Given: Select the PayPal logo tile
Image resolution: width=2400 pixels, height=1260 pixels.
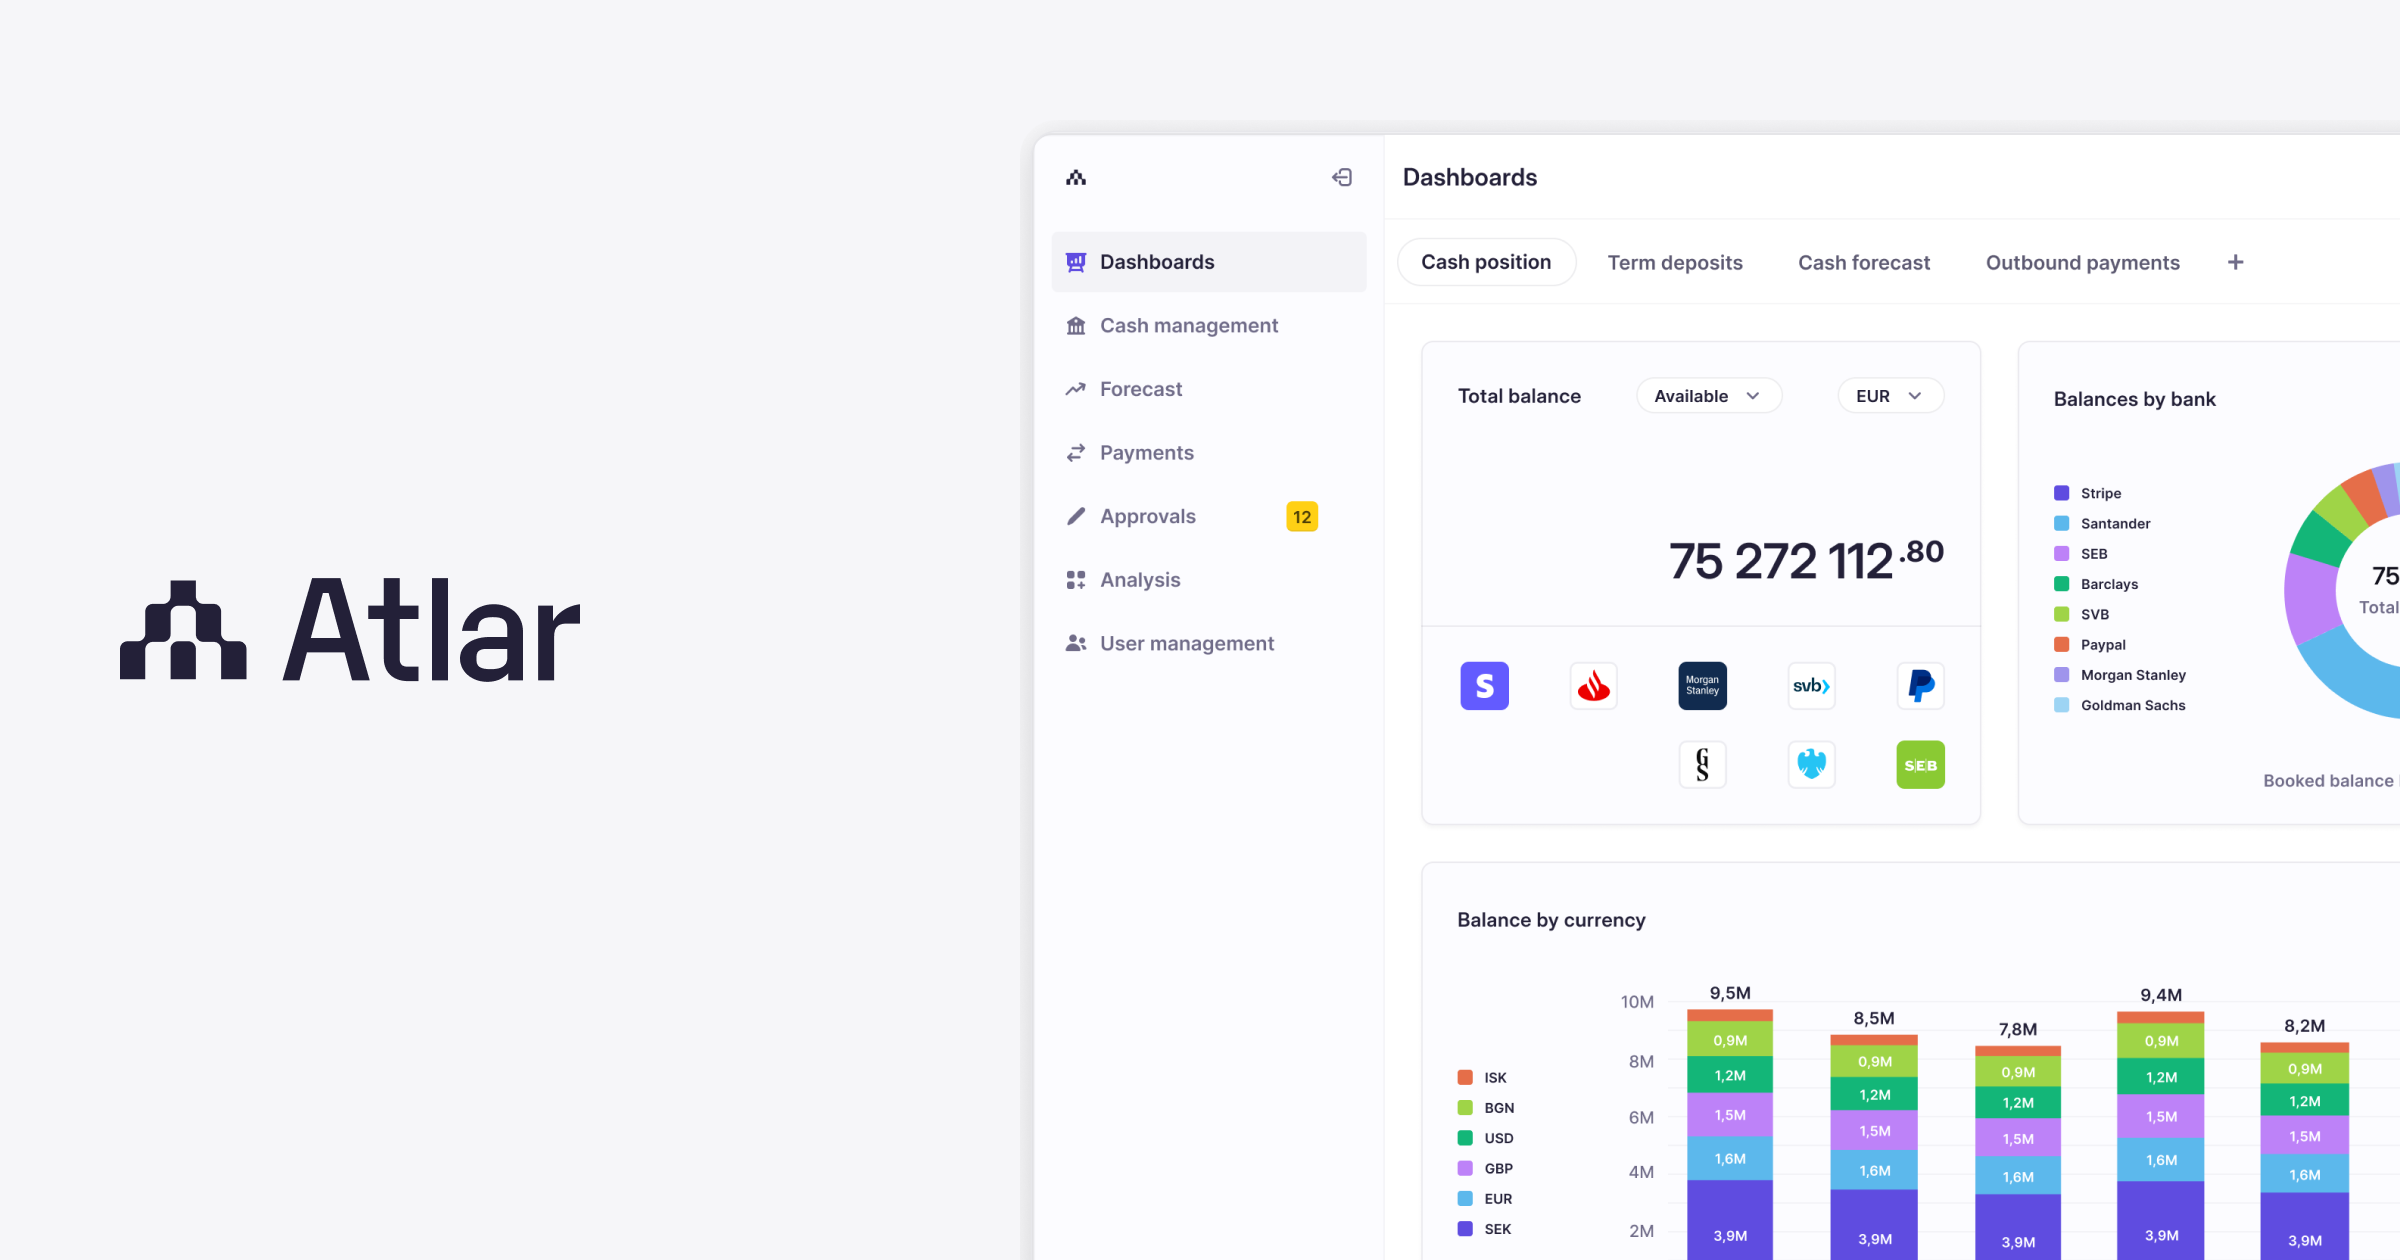Looking at the screenshot, I should (x=1920, y=686).
